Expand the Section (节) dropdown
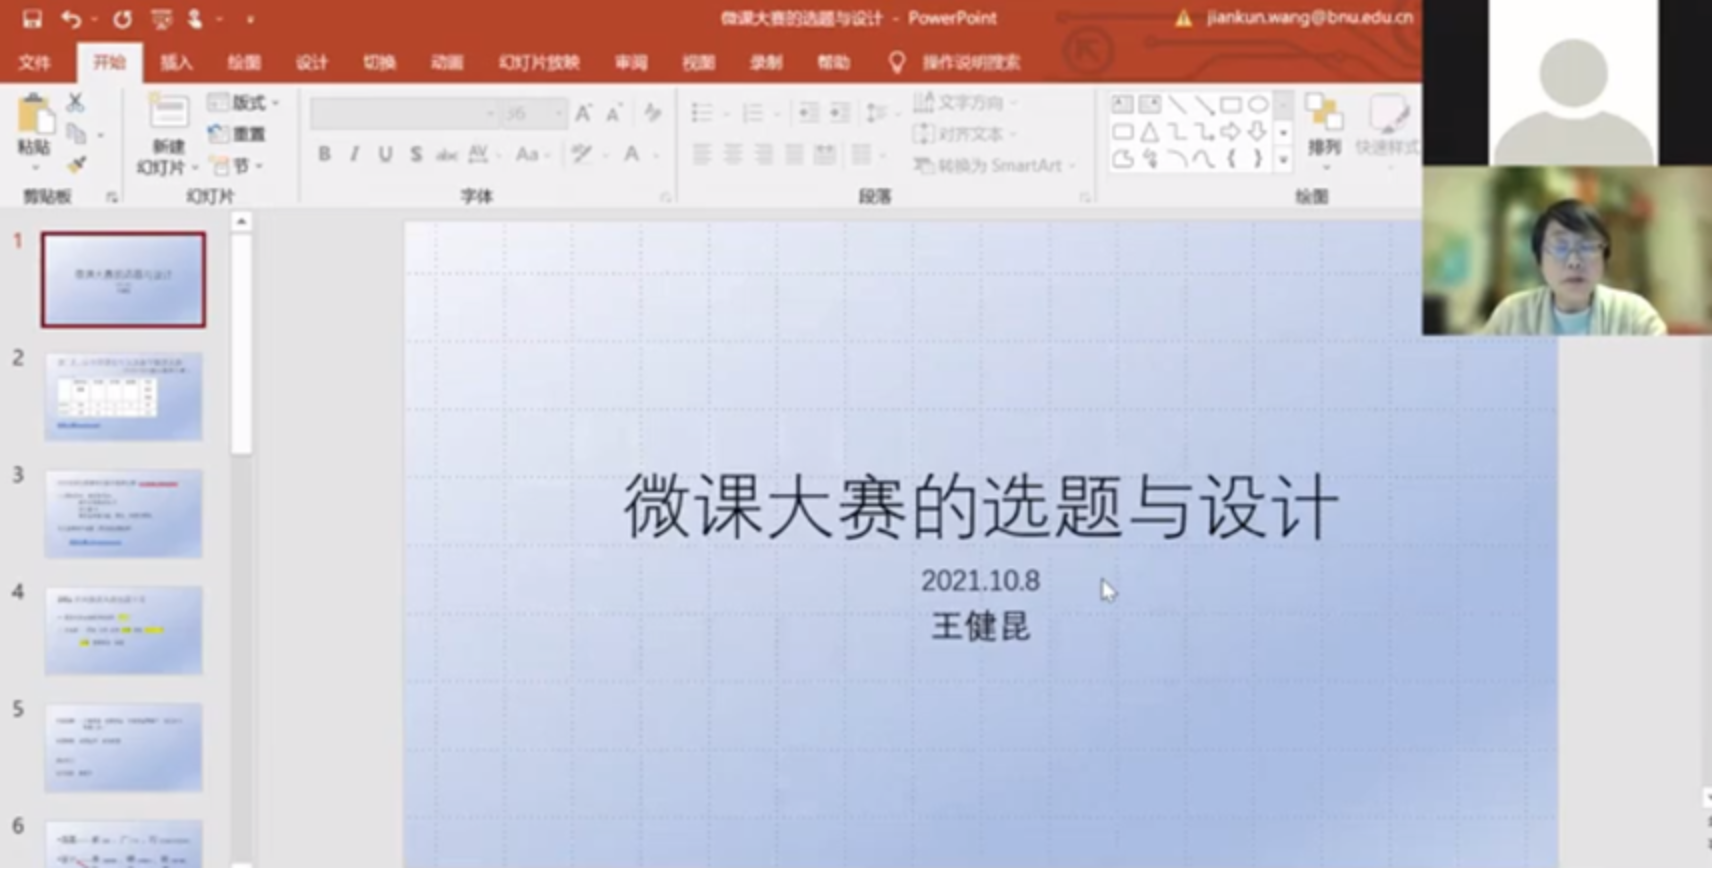 point(240,165)
